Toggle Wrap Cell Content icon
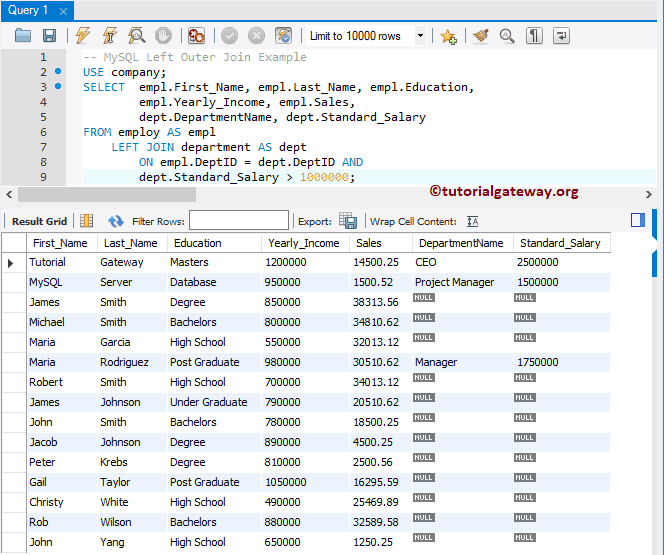Viewport: 664px width, 555px height. coord(473,221)
